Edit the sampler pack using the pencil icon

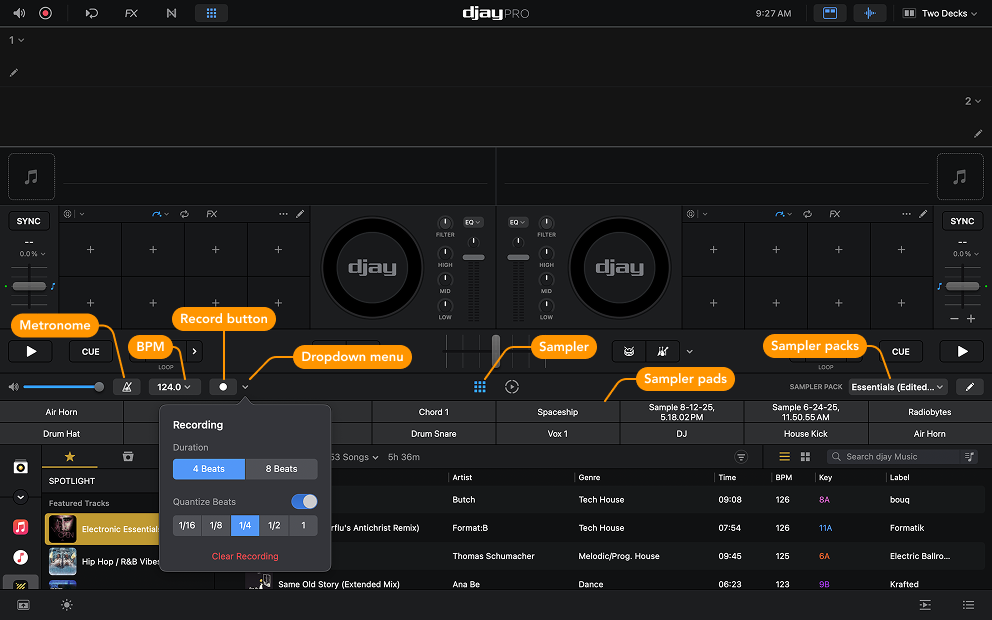(968, 386)
